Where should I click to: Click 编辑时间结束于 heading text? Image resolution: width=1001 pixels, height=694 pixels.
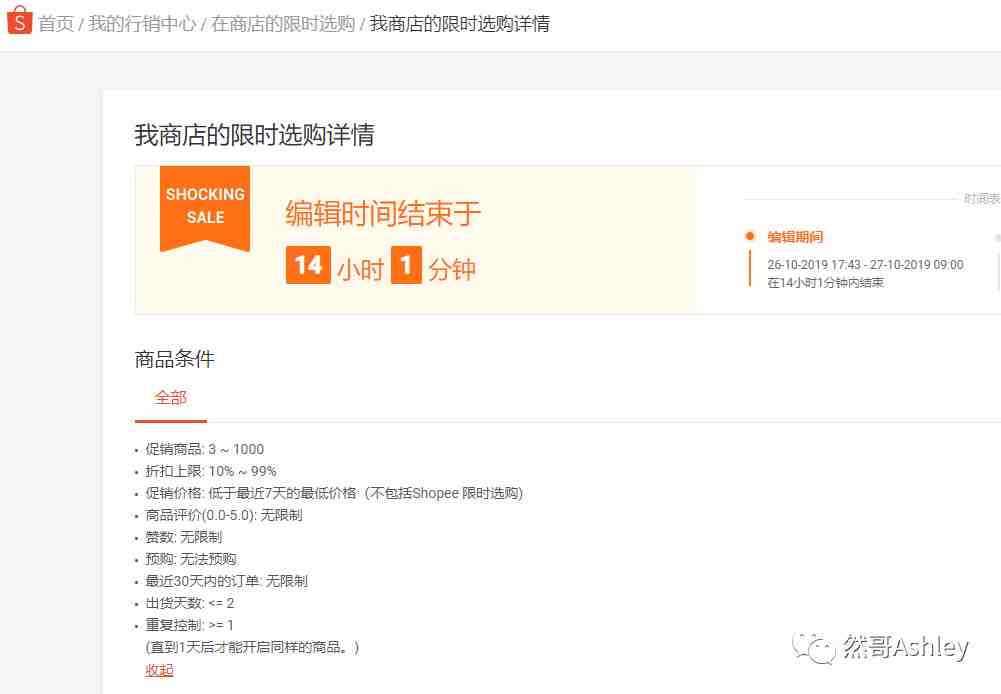click(x=383, y=213)
